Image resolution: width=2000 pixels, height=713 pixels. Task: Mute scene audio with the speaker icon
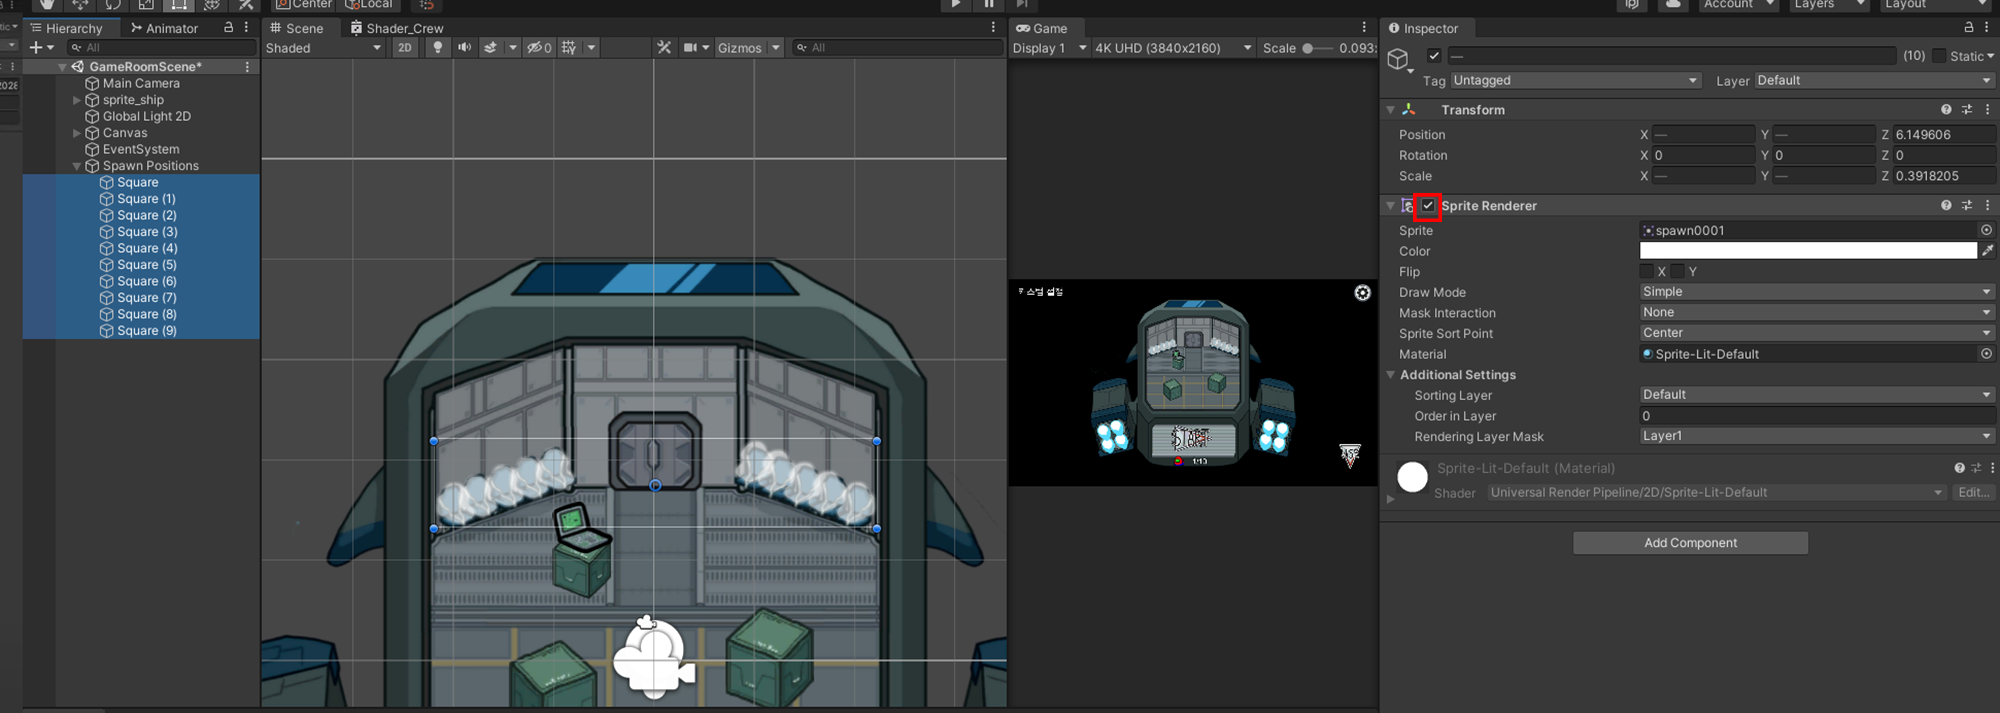[464, 48]
